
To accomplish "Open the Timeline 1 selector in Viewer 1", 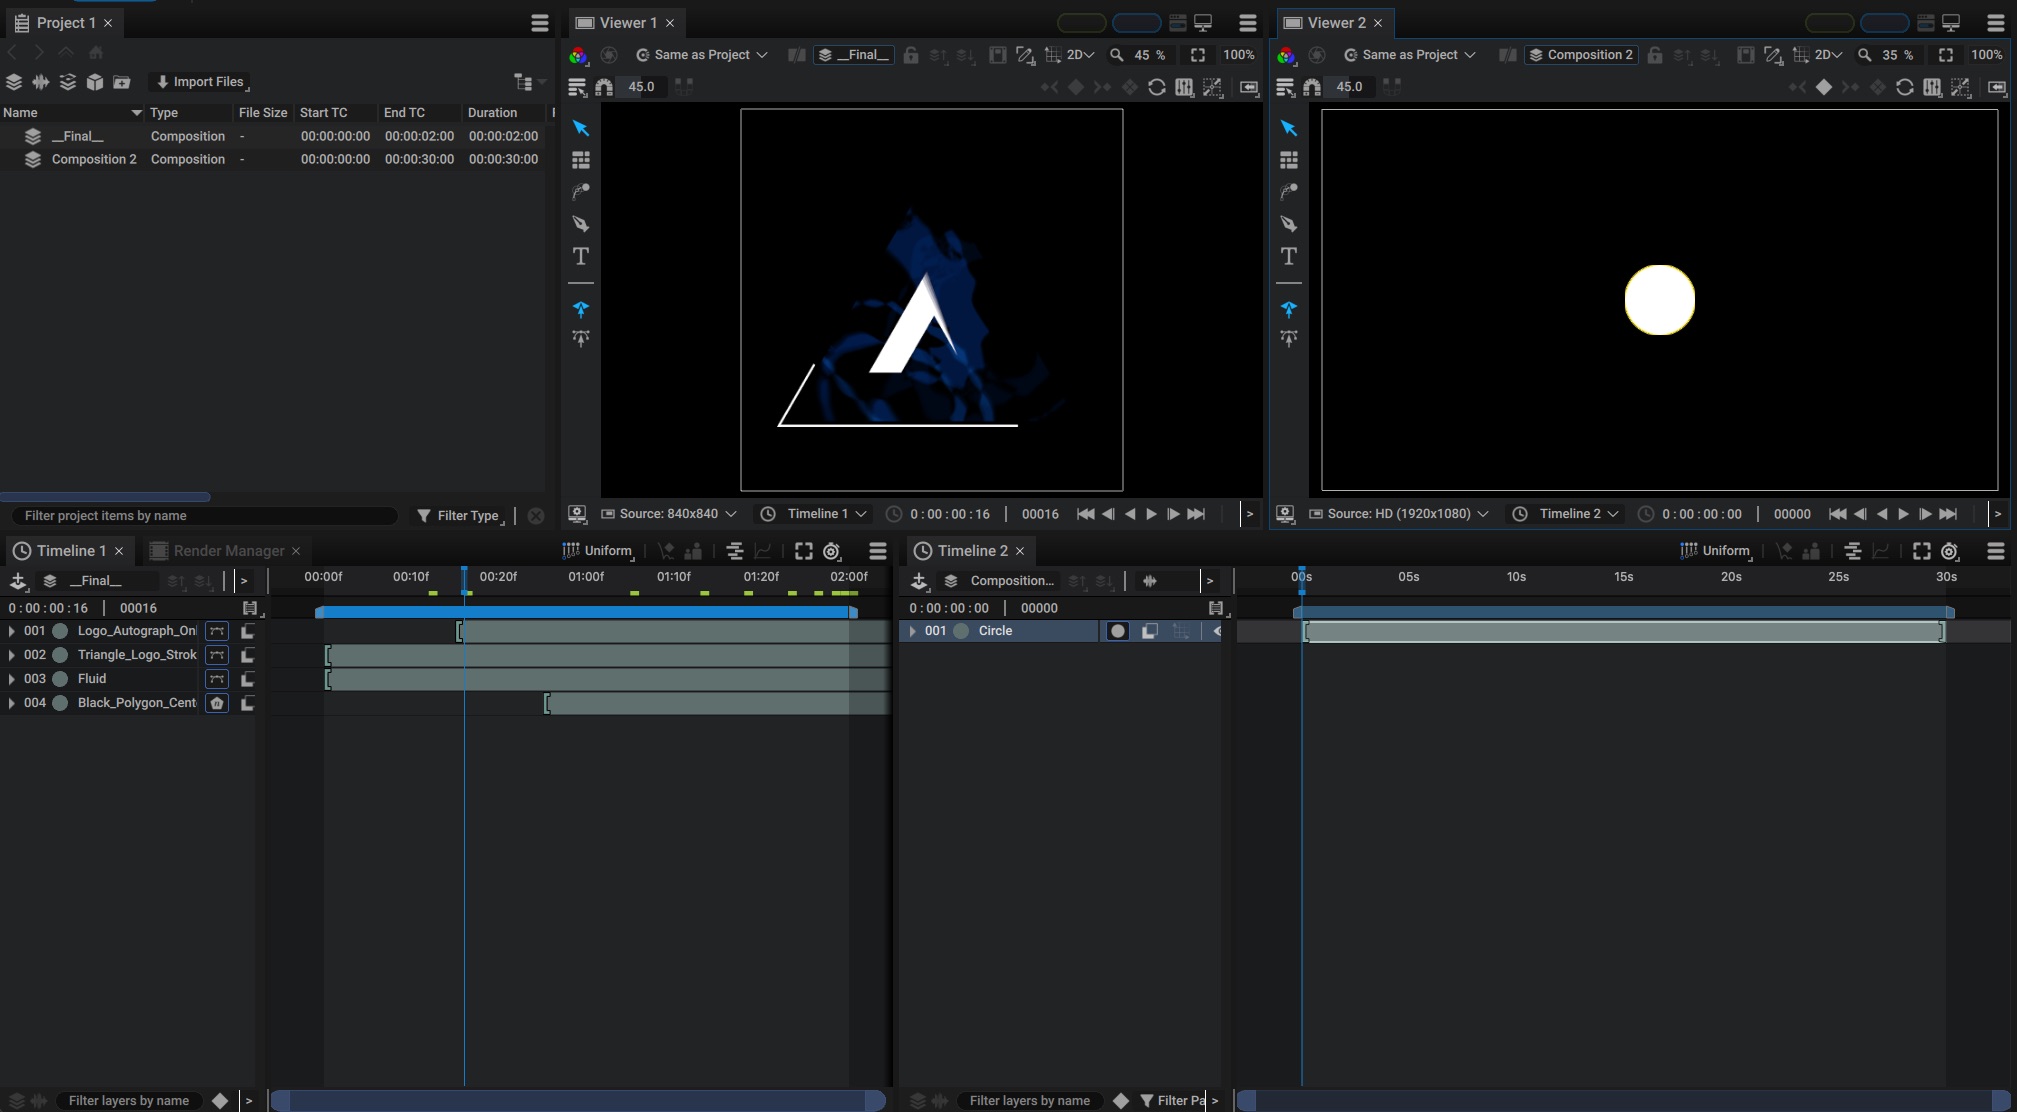I will (x=814, y=514).
